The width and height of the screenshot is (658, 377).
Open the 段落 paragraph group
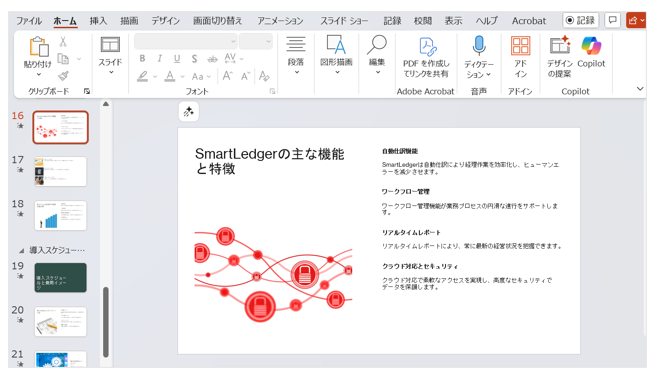[296, 55]
